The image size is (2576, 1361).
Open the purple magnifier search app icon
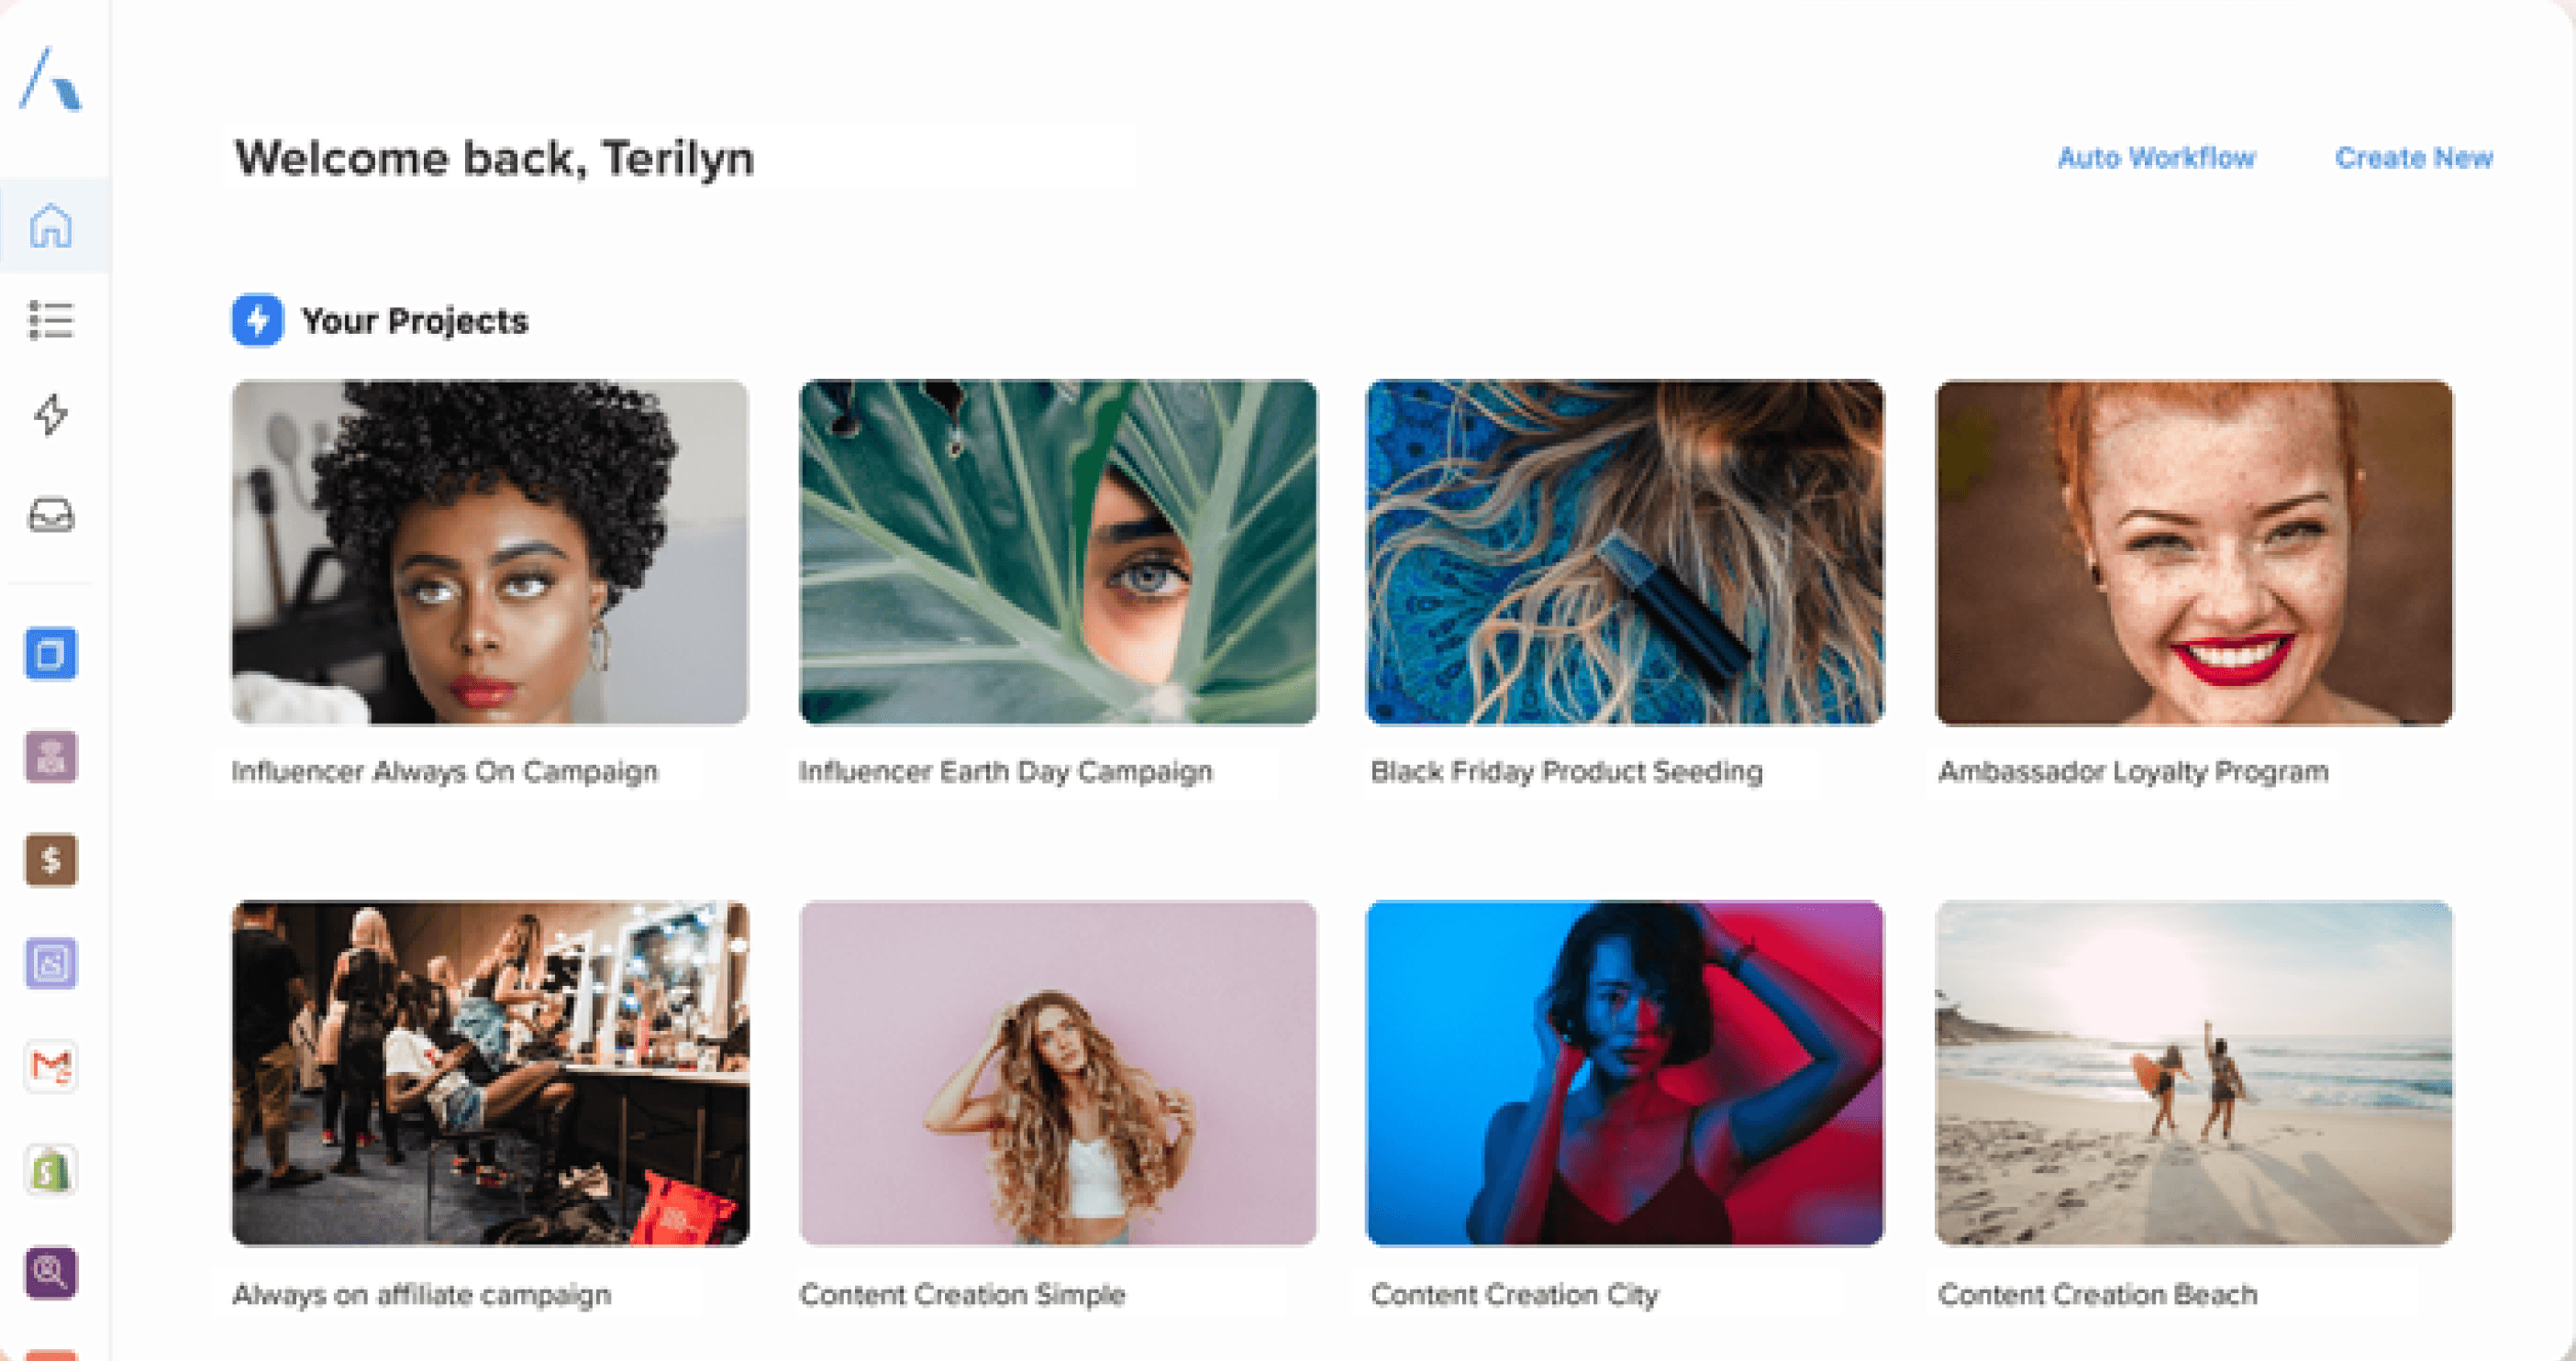[51, 1272]
